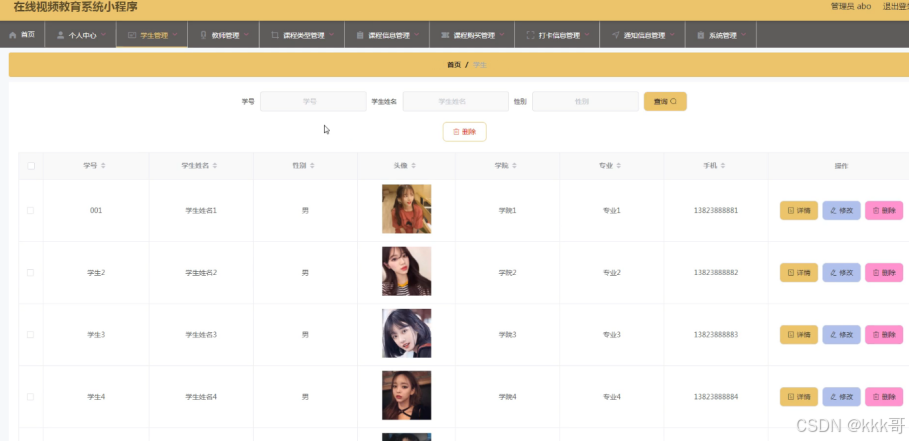Open avatar thumbnail of 学生3
909x441 pixels.
click(406, 333)
